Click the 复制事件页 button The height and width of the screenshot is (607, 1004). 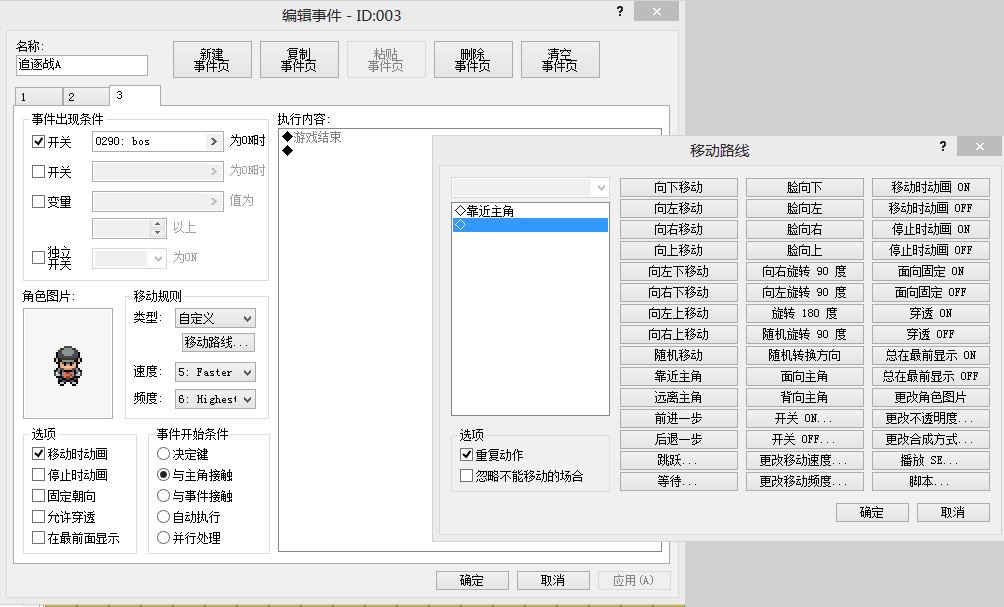point(299,60)
